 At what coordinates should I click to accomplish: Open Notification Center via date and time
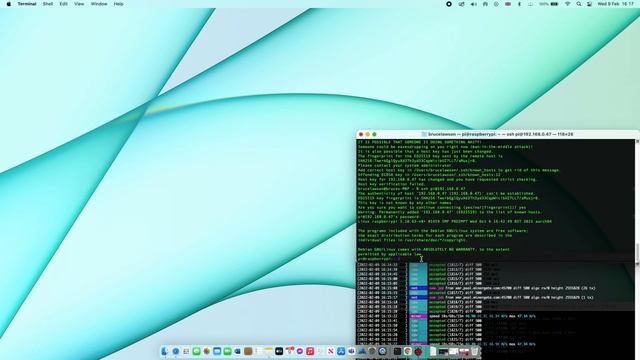(x=616, y=4)
